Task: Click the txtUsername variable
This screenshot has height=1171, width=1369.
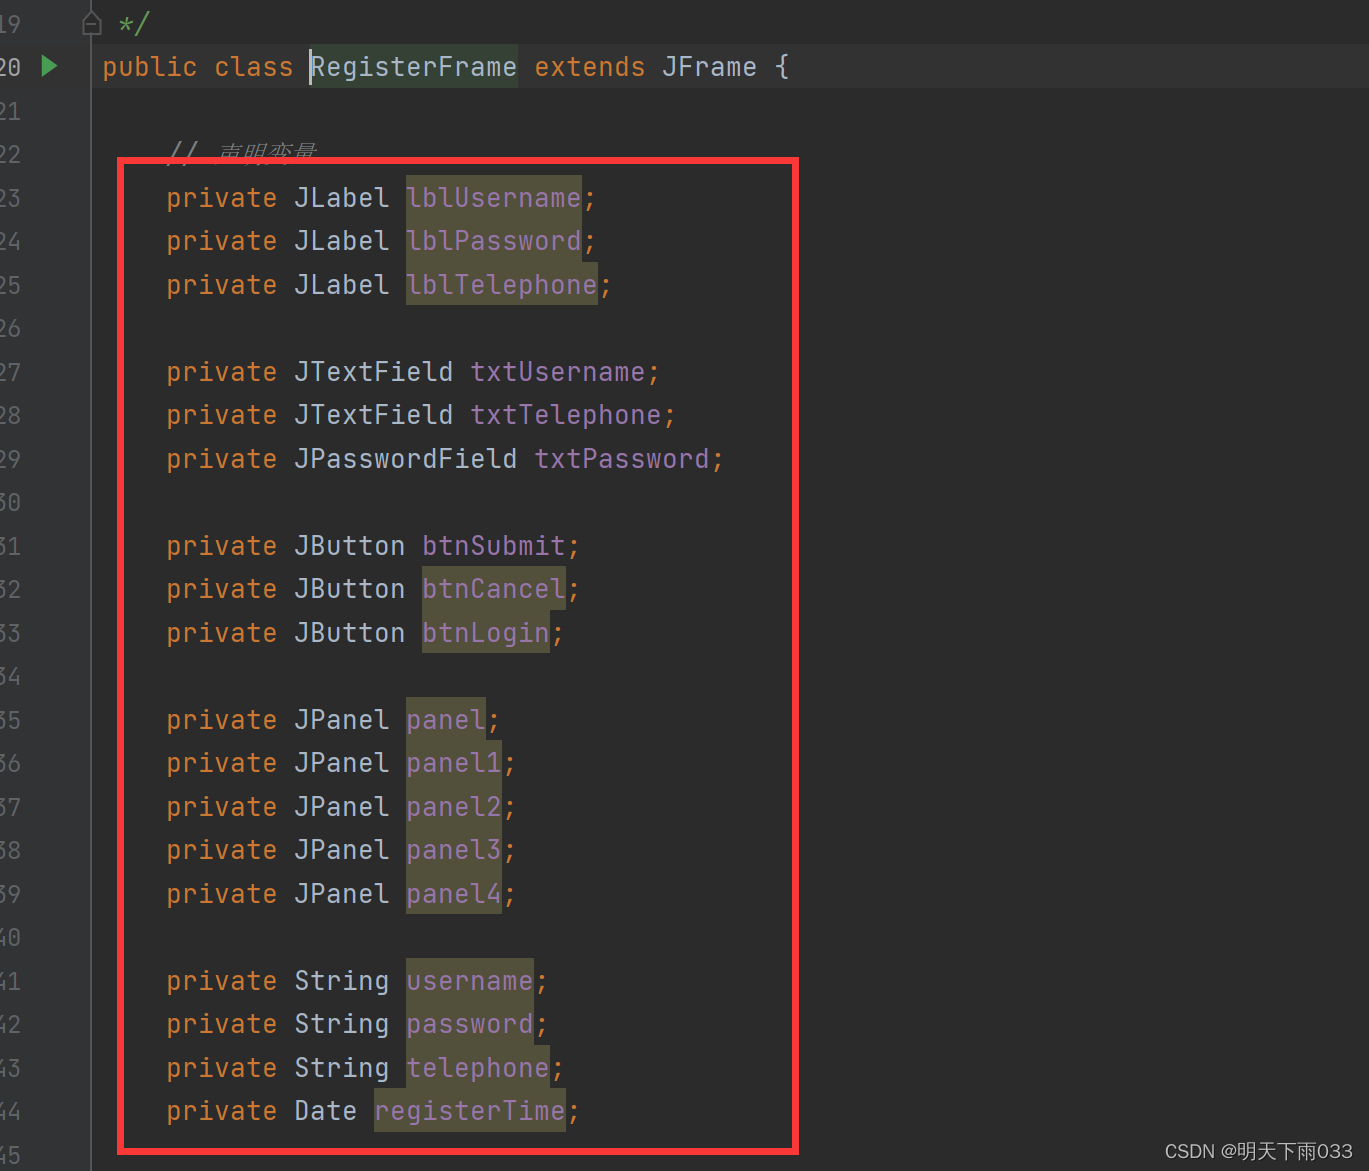Action: [x=558, y=372]
